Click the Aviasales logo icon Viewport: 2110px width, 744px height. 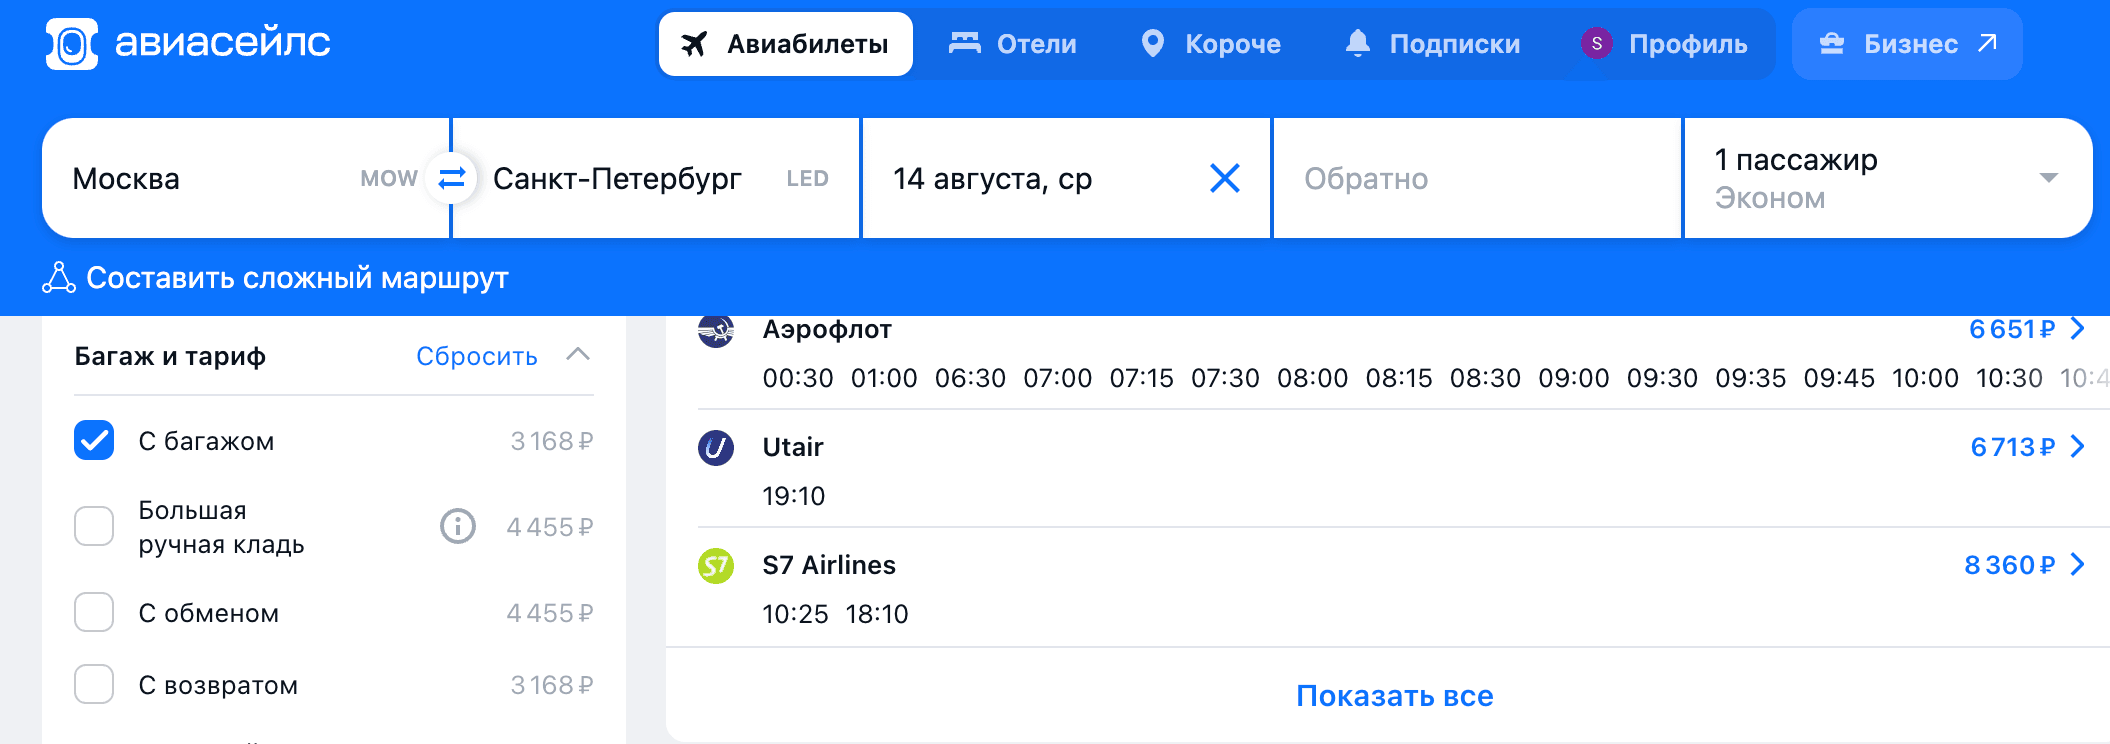[72, 44]
